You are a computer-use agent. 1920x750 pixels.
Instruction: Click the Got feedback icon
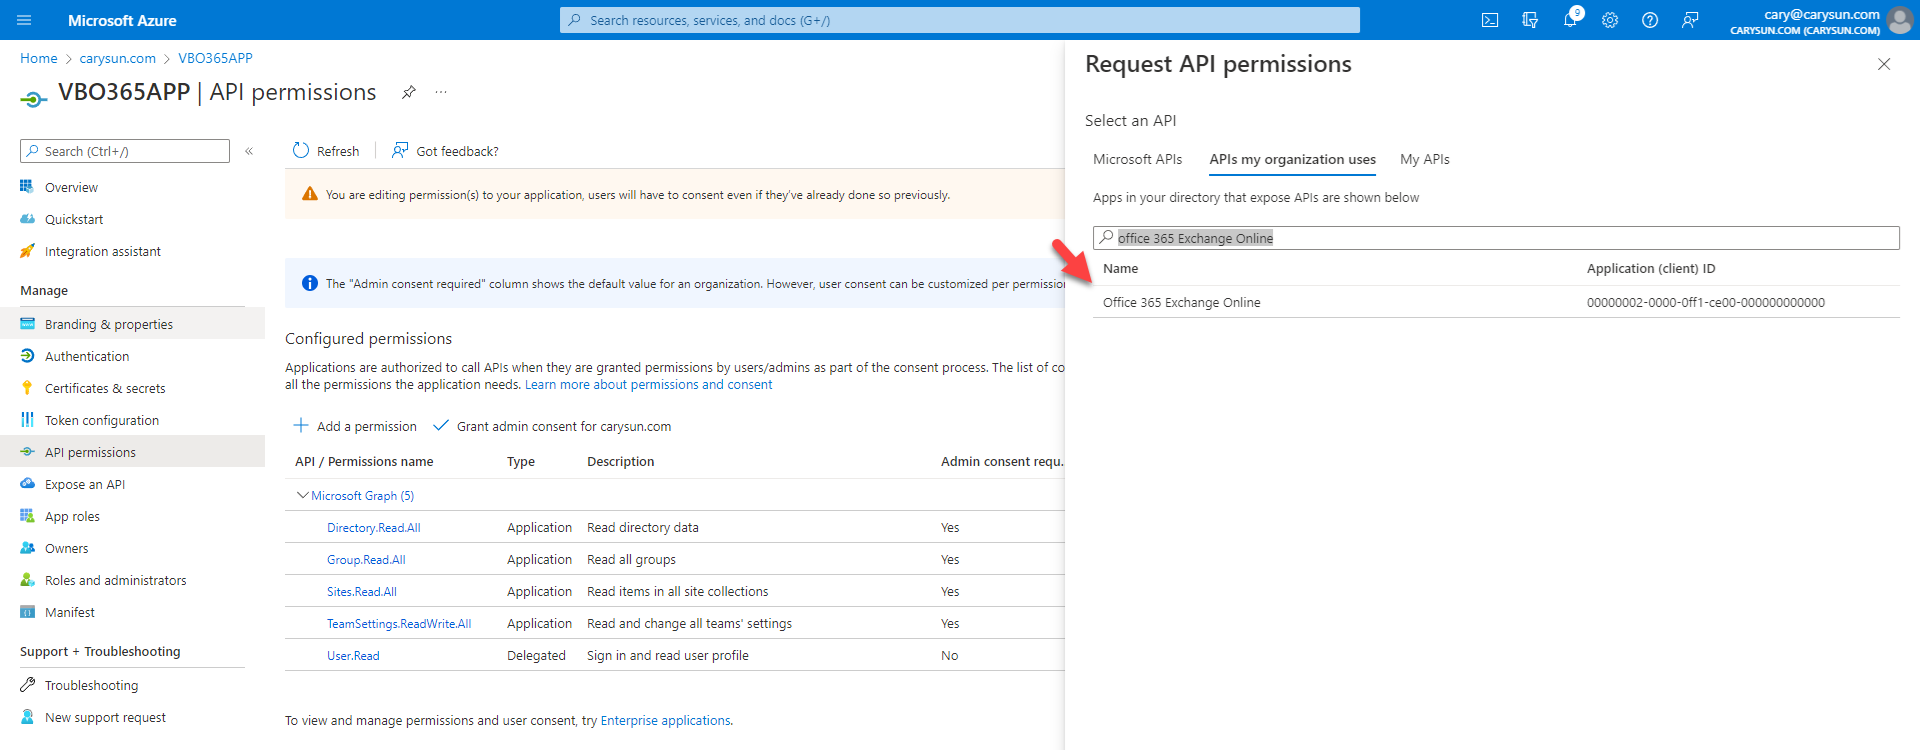coord(400,151)
